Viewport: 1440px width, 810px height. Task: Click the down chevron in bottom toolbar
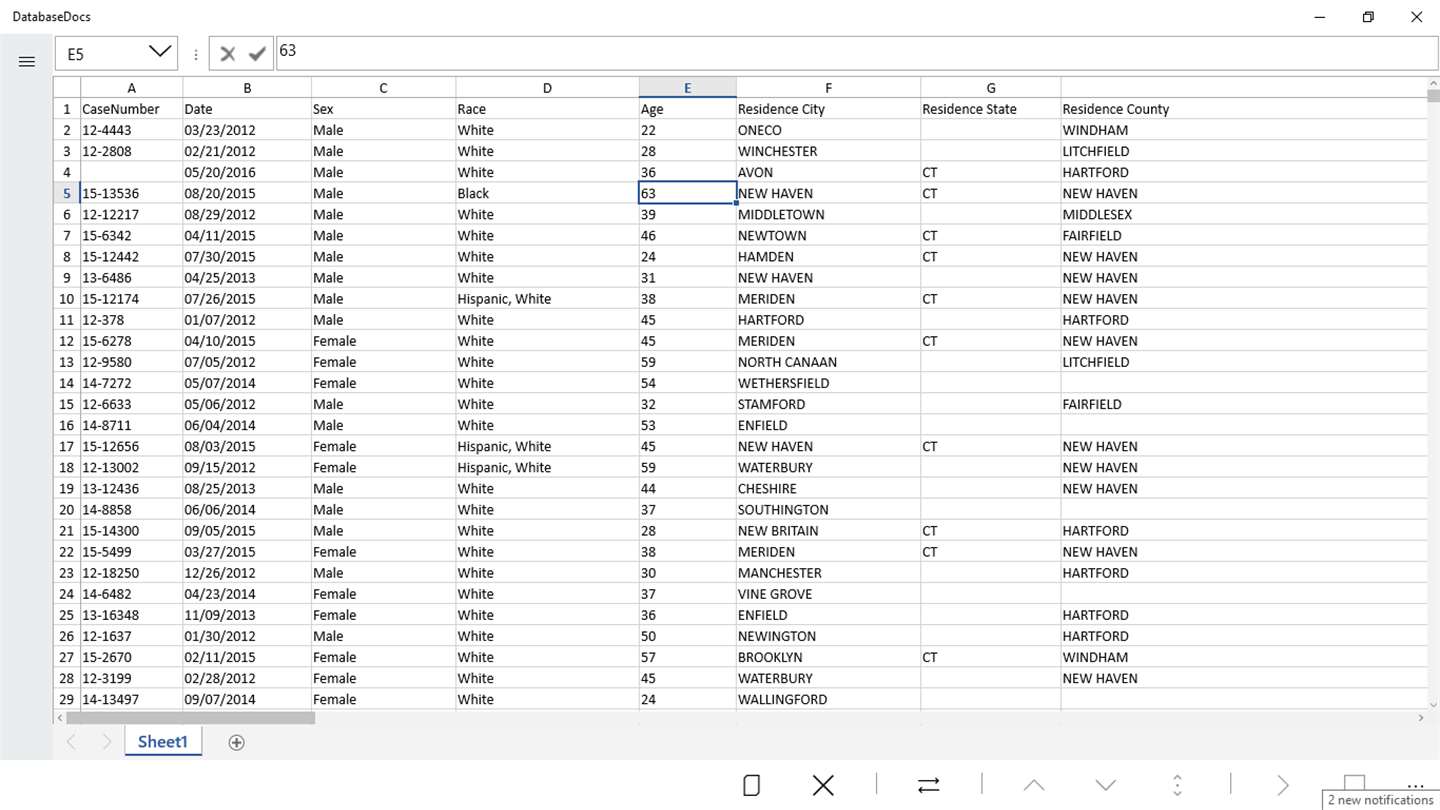(1105, 785)
